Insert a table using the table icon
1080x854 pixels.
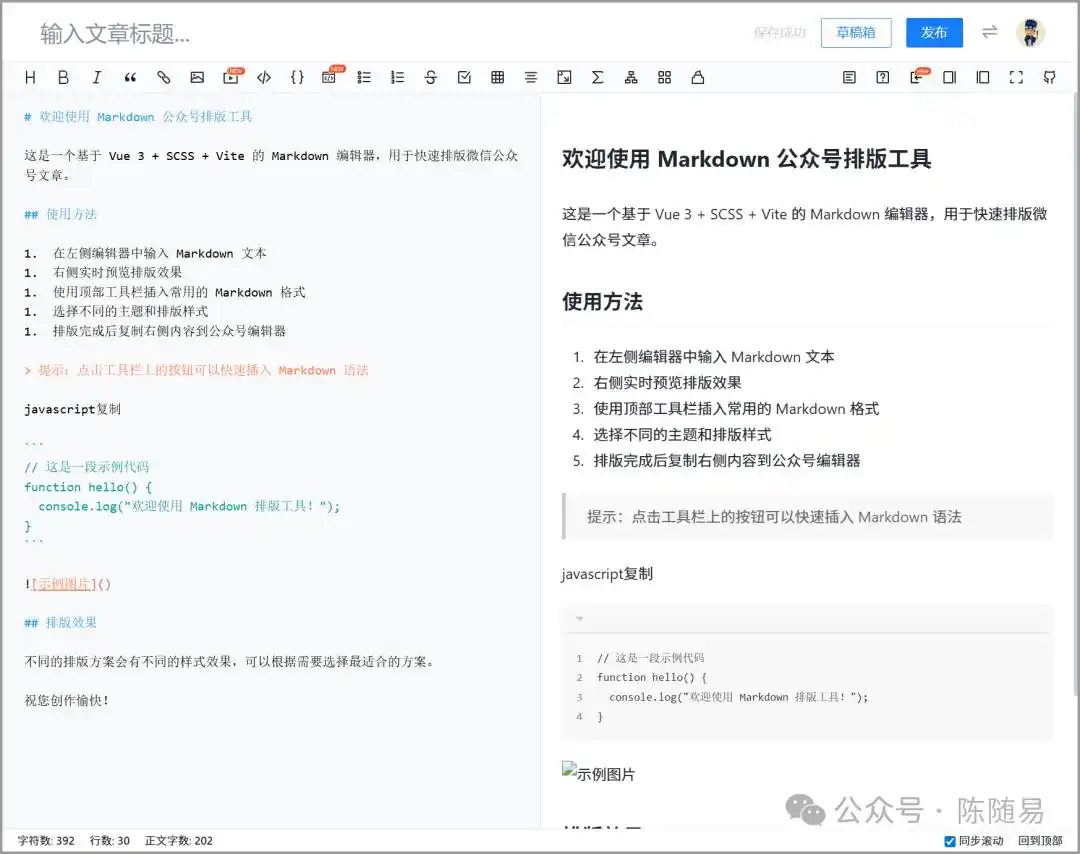tap(496, 77)
